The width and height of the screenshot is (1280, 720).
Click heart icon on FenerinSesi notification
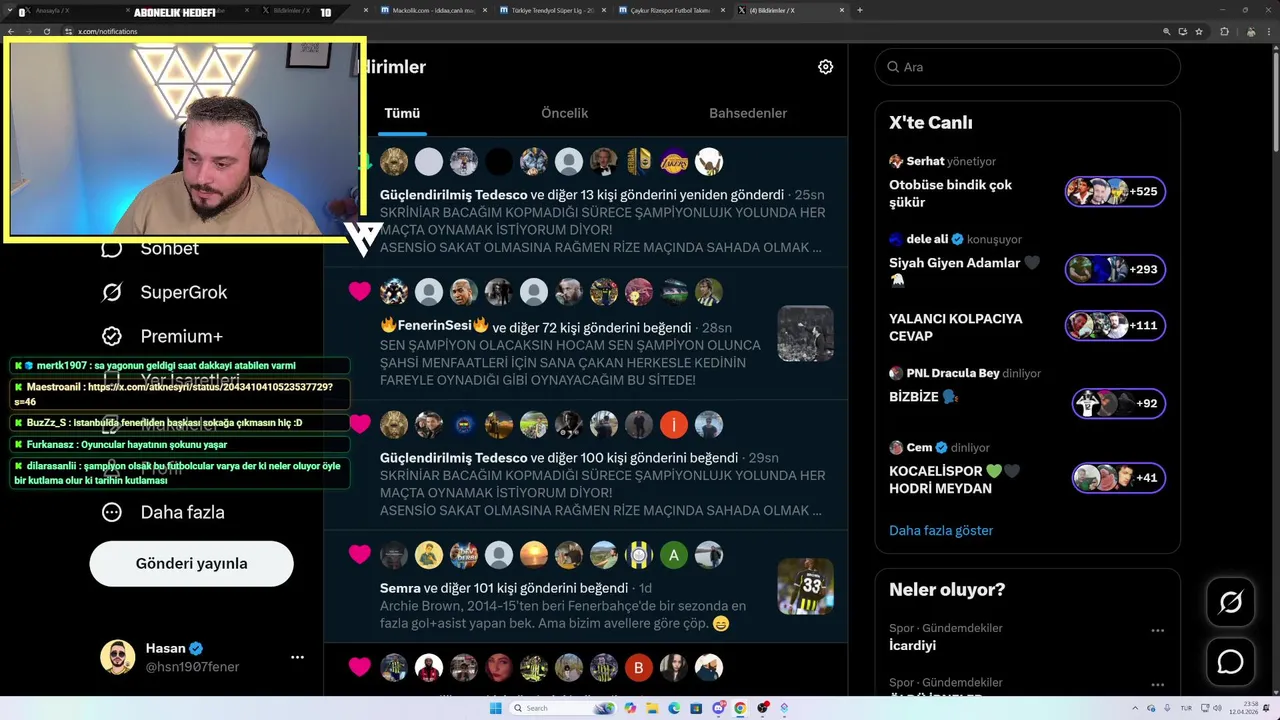point(360,292)
